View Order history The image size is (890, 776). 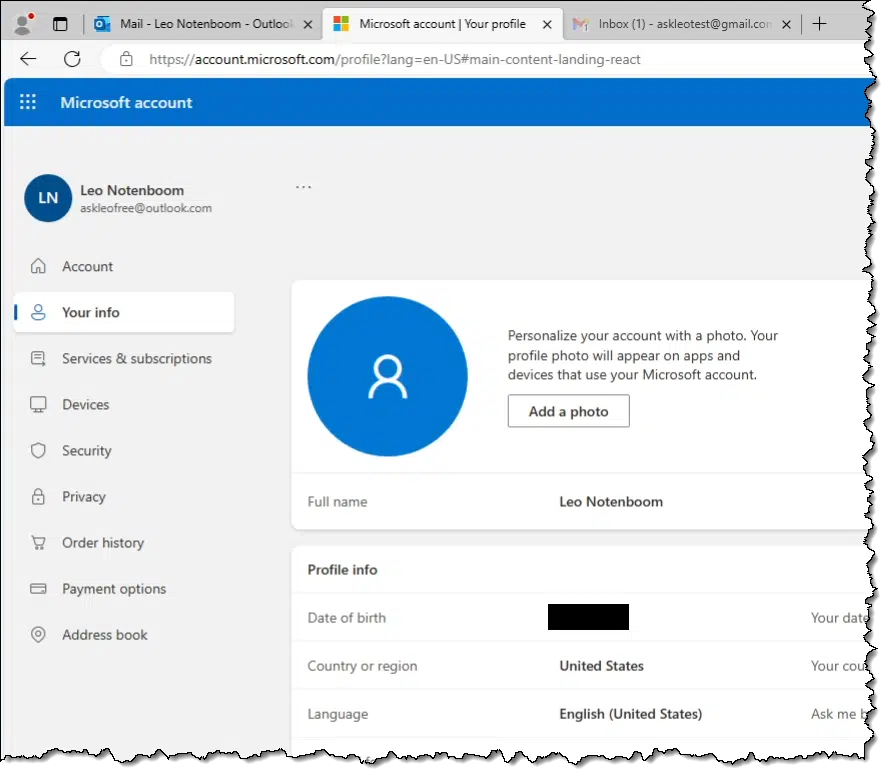click(x=124, y=543)
